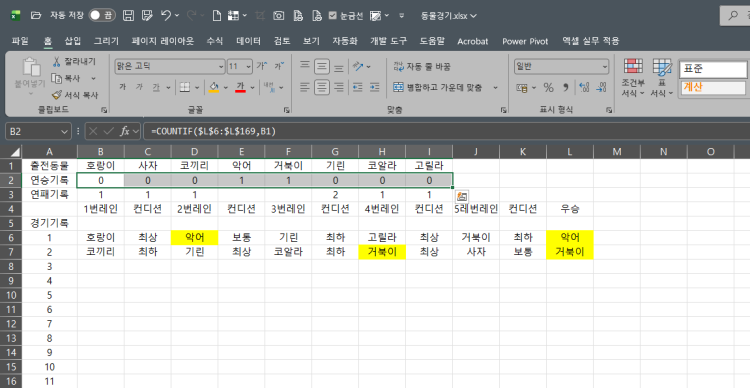Click the increase decimal icon
The image size is (750, 388).
[584, 88]
